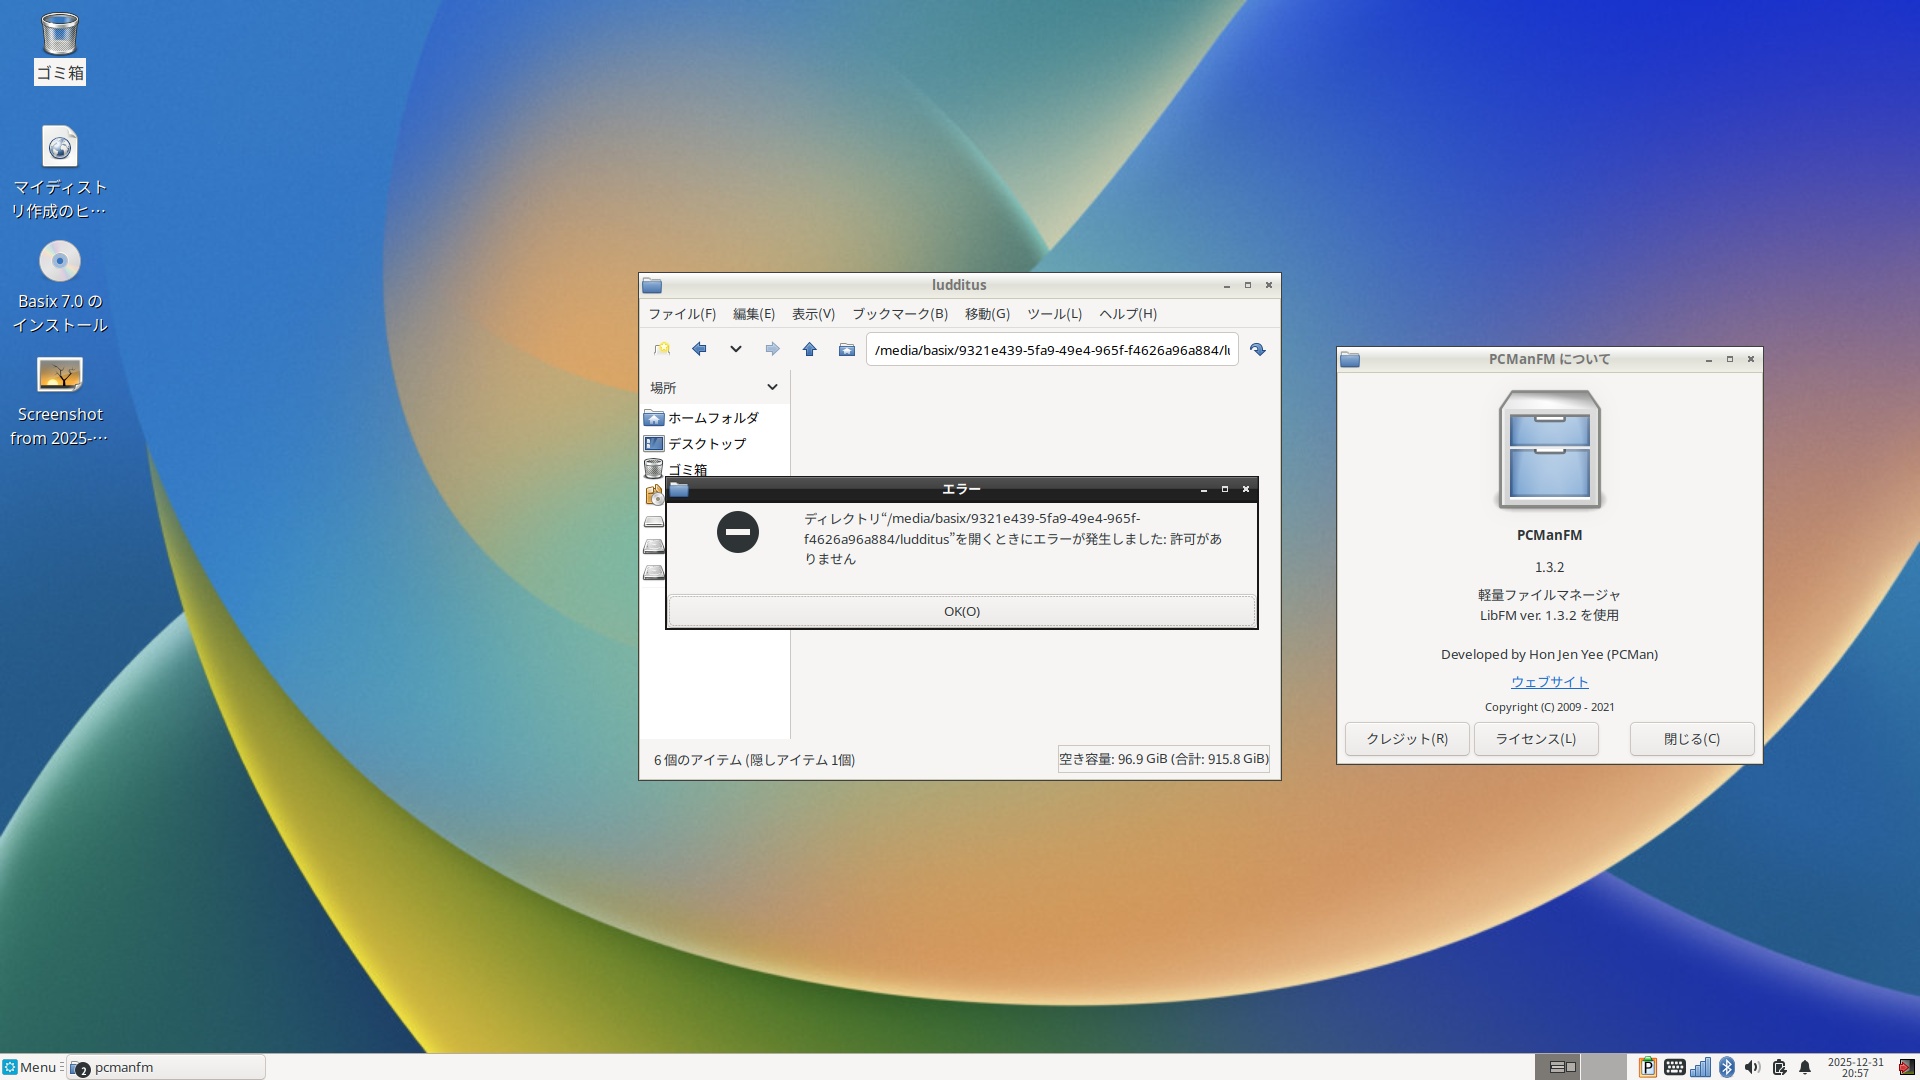Click the reload icon beside path bar
Screen dimensions: 1920x1080
(1257, 349)
